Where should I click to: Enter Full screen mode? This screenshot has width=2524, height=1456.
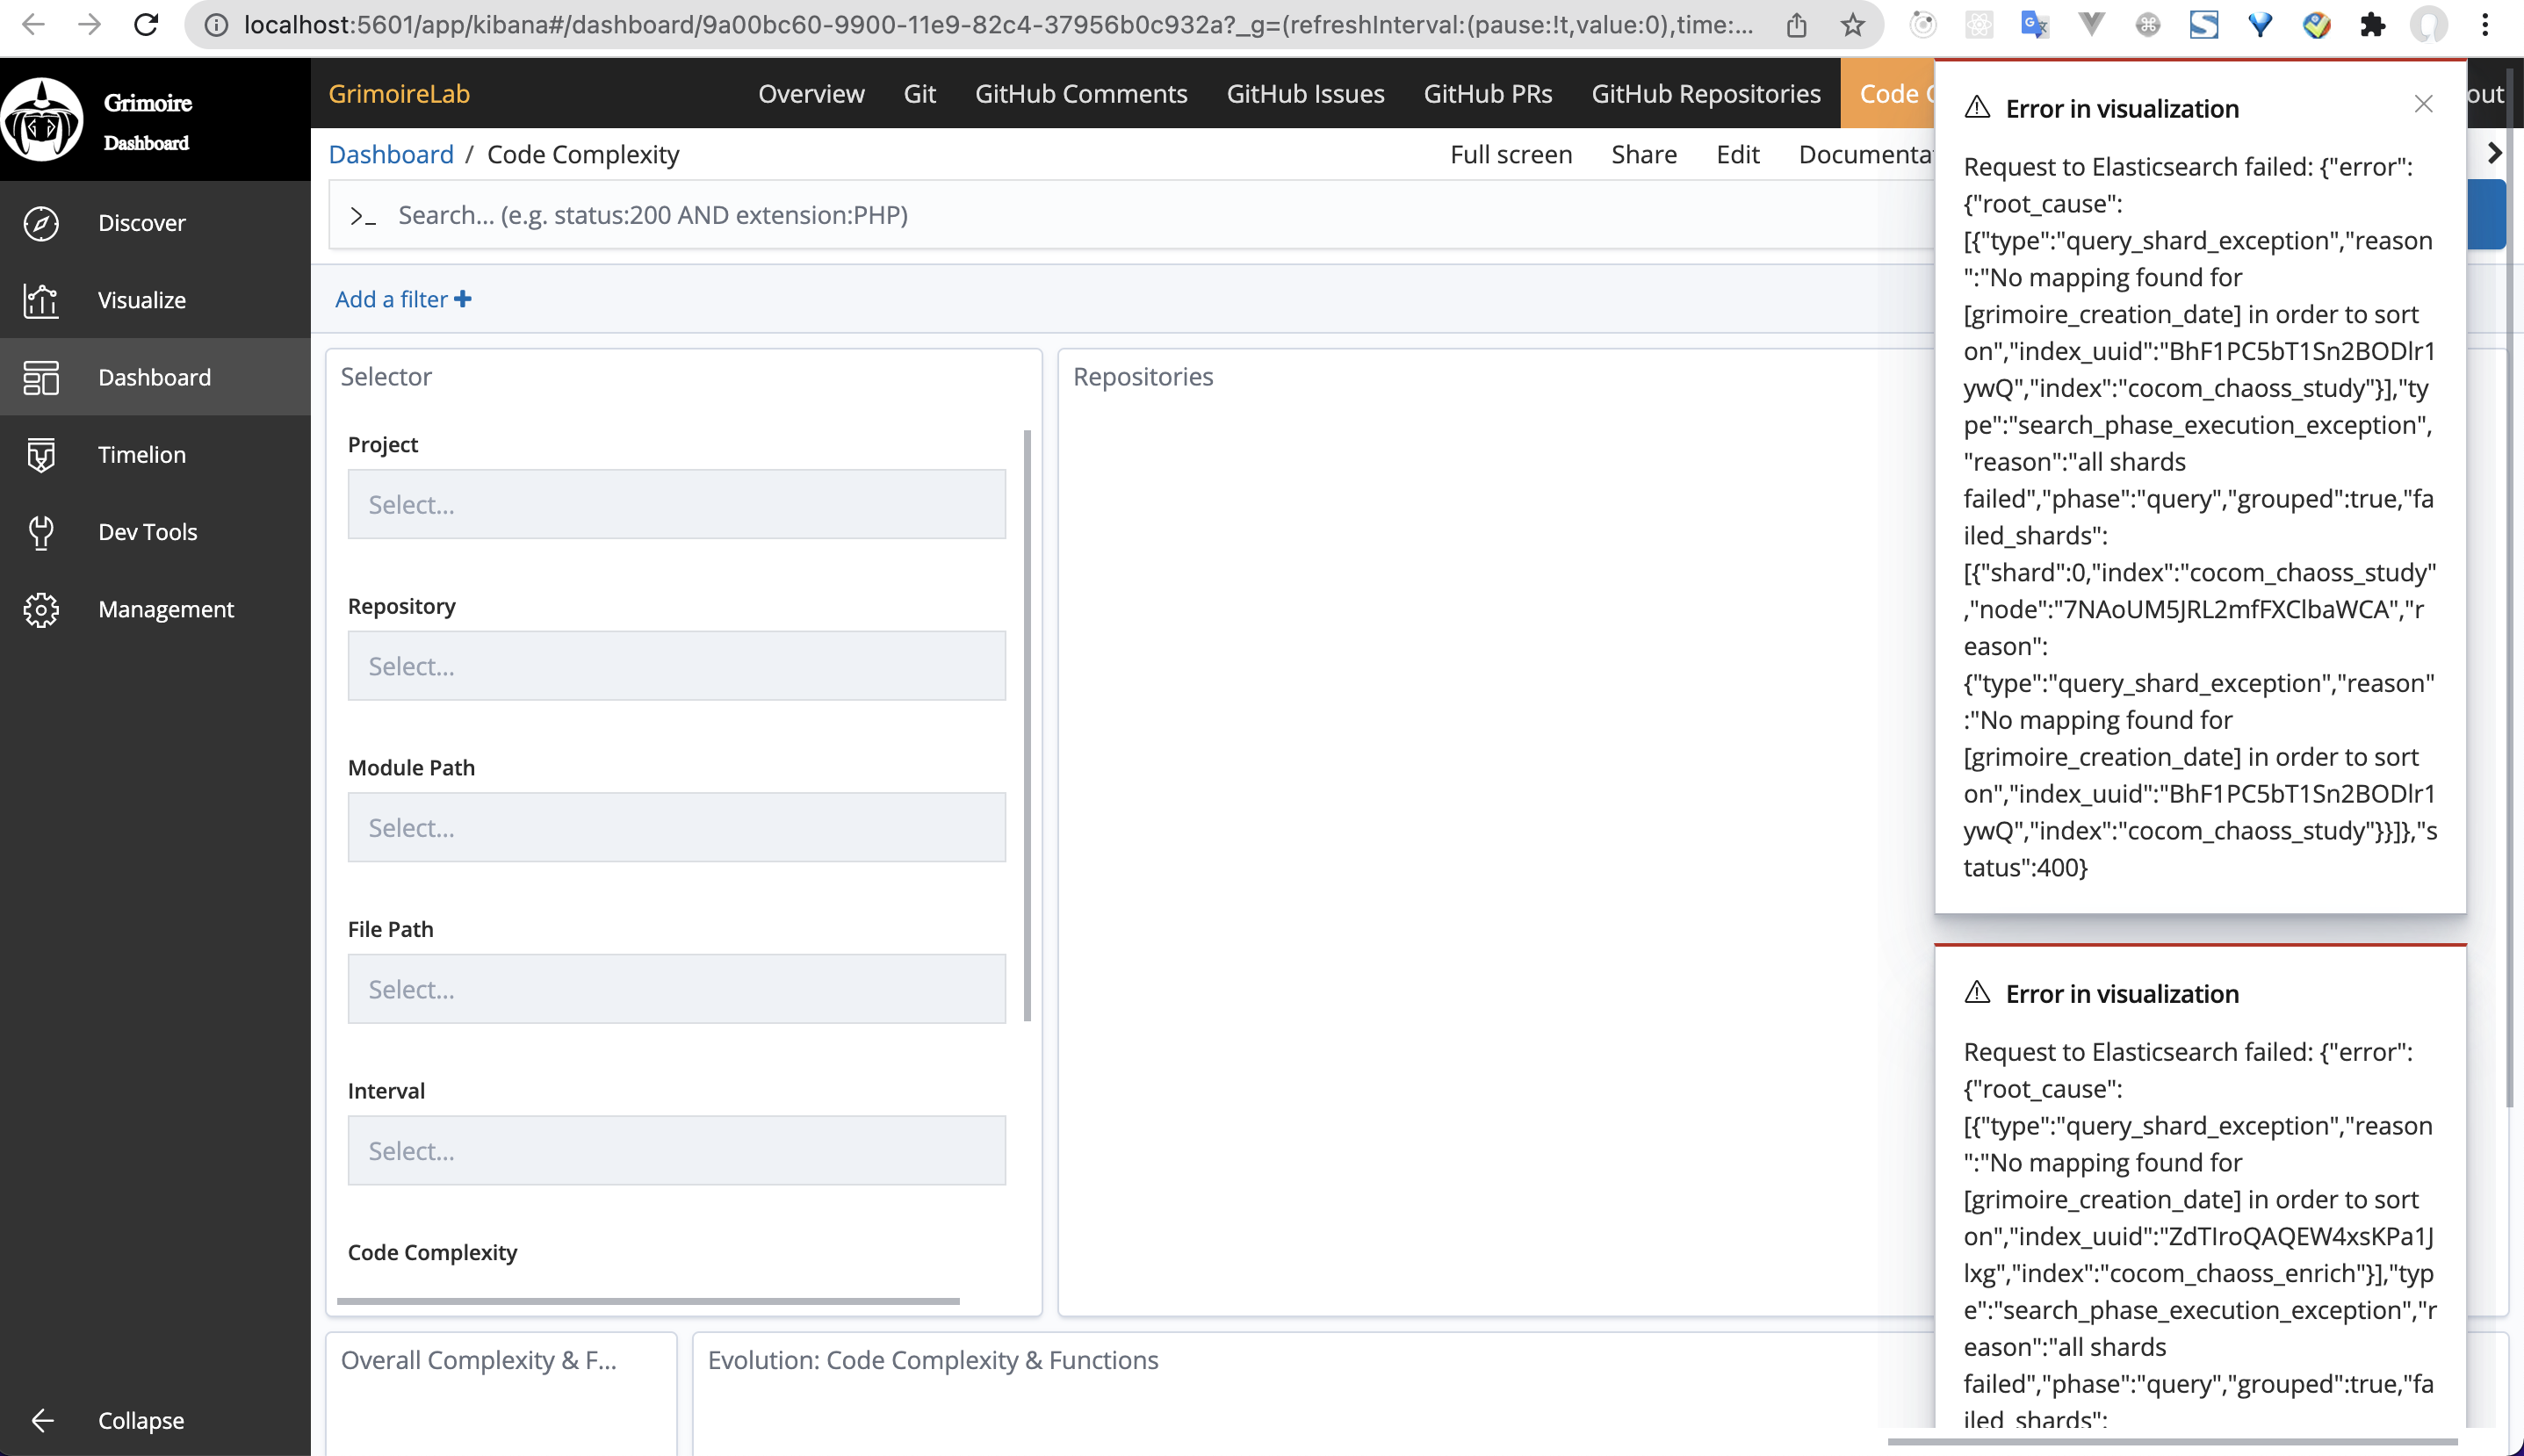tap(1511, 154)
